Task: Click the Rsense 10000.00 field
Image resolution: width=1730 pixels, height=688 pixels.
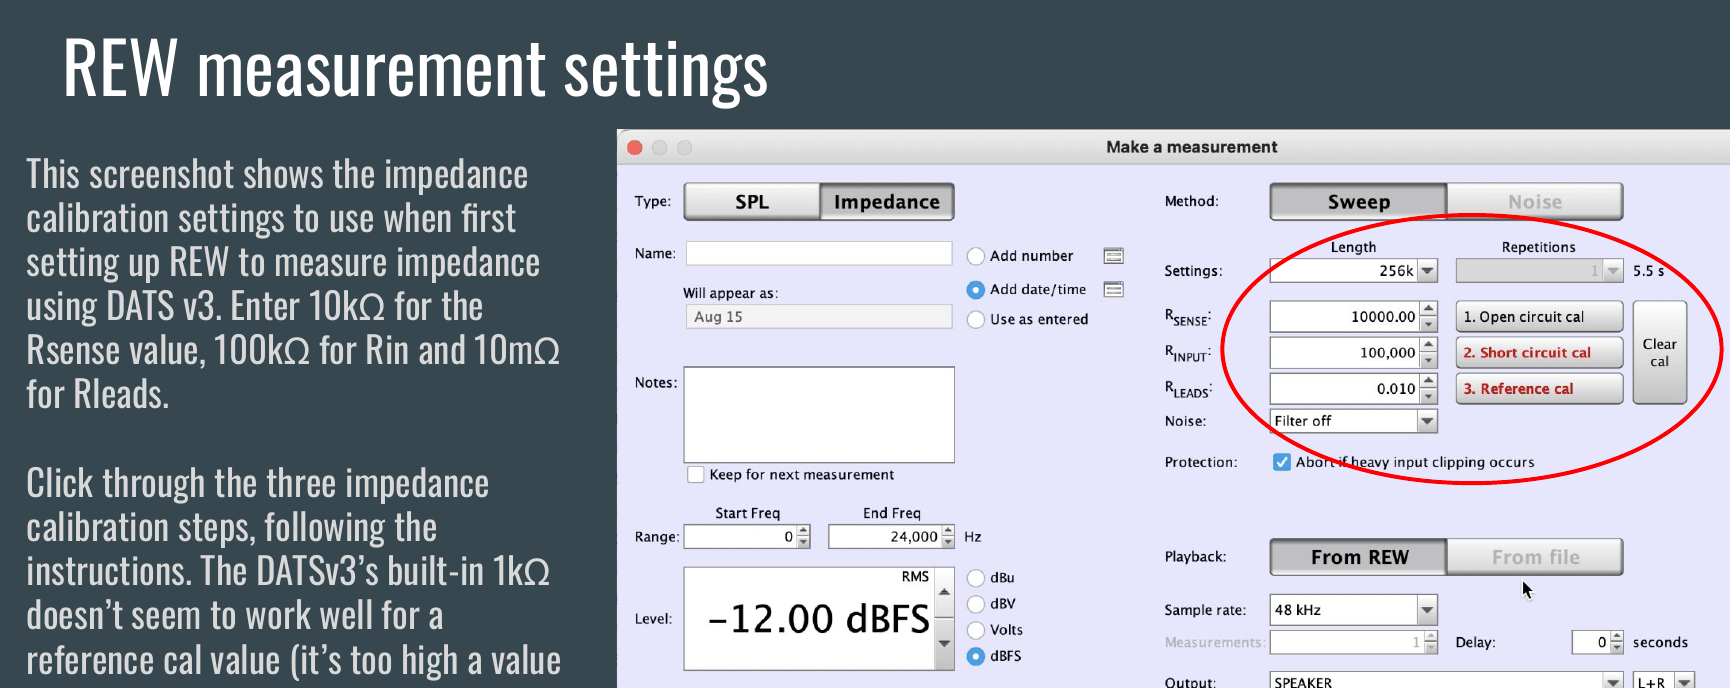Action: (1345, 317)
